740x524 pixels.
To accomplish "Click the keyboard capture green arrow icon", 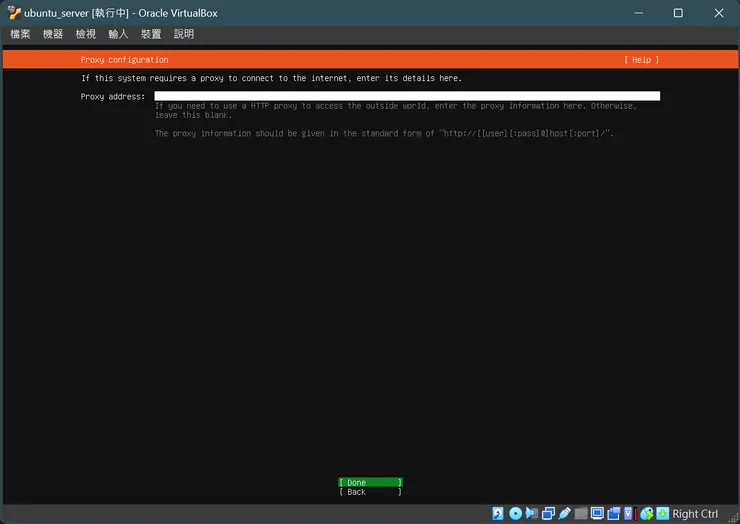I will point(663,513).
